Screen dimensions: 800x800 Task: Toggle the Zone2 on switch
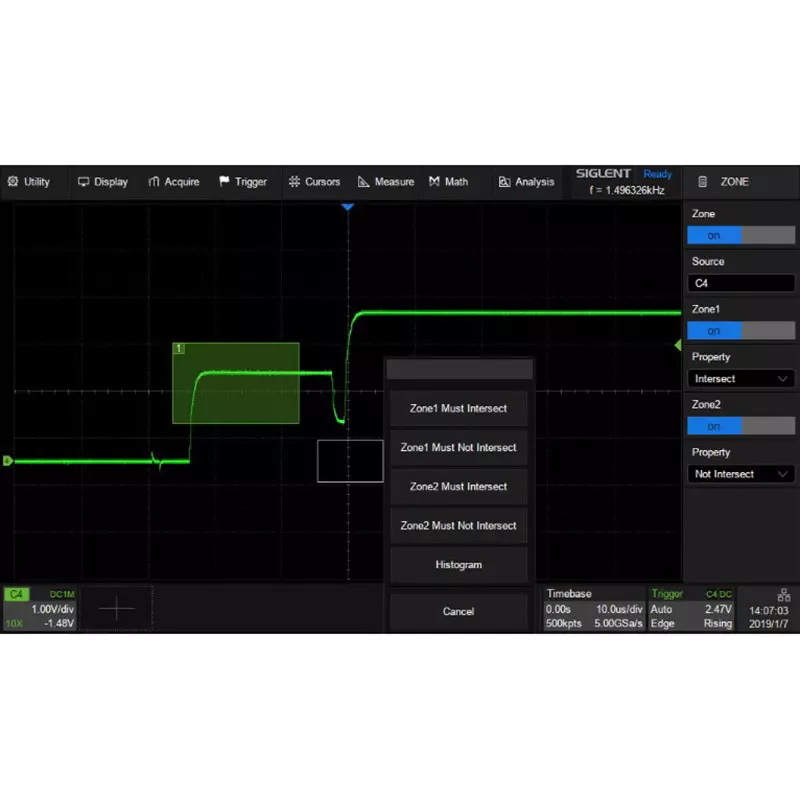[x=741, y=426]
